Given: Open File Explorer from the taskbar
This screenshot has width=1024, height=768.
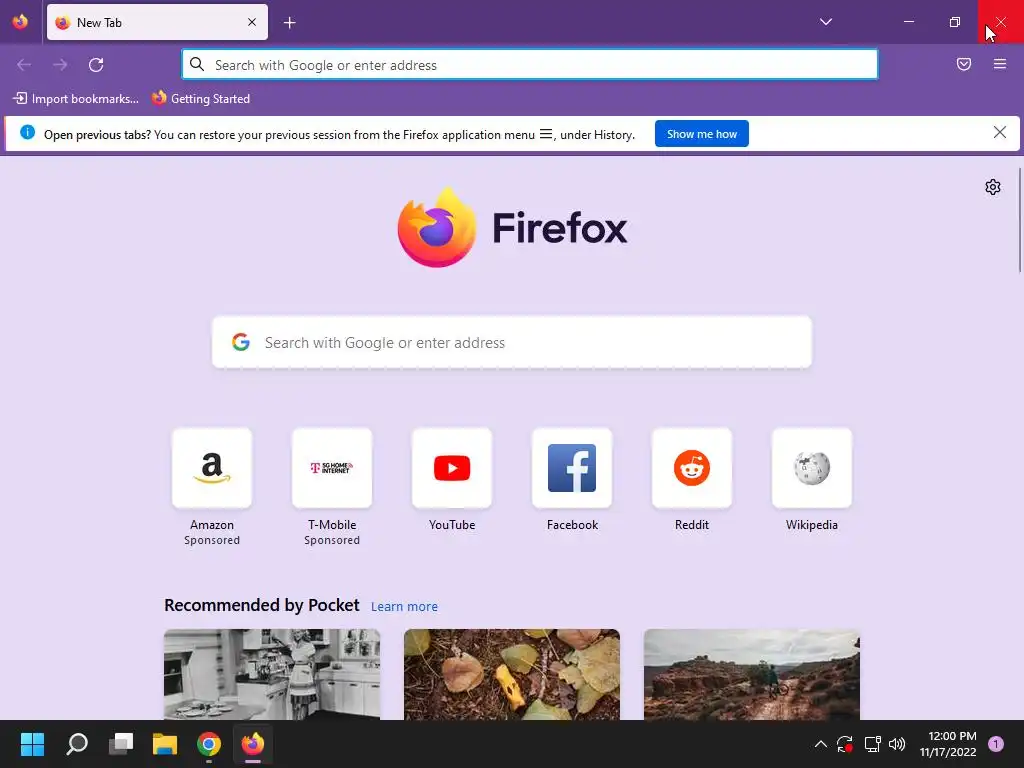Looking at the screenshot, I should click(x=165, y=744).
